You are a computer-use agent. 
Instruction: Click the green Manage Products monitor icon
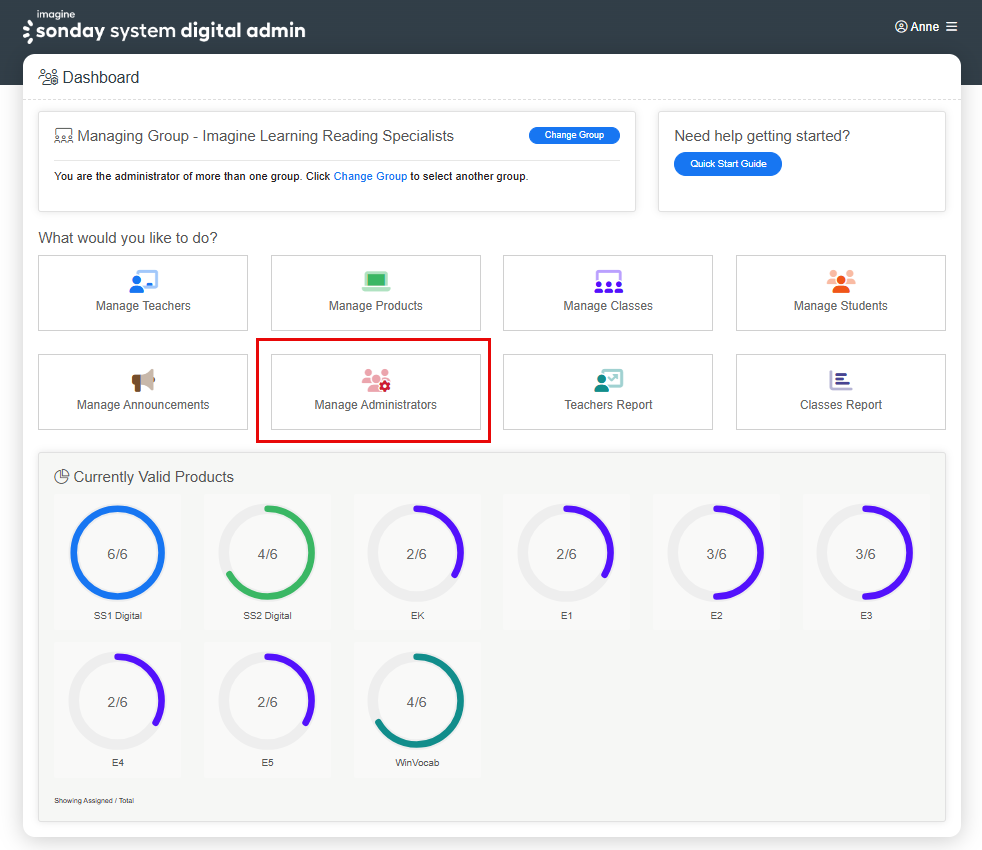click(x=375, y=281)
